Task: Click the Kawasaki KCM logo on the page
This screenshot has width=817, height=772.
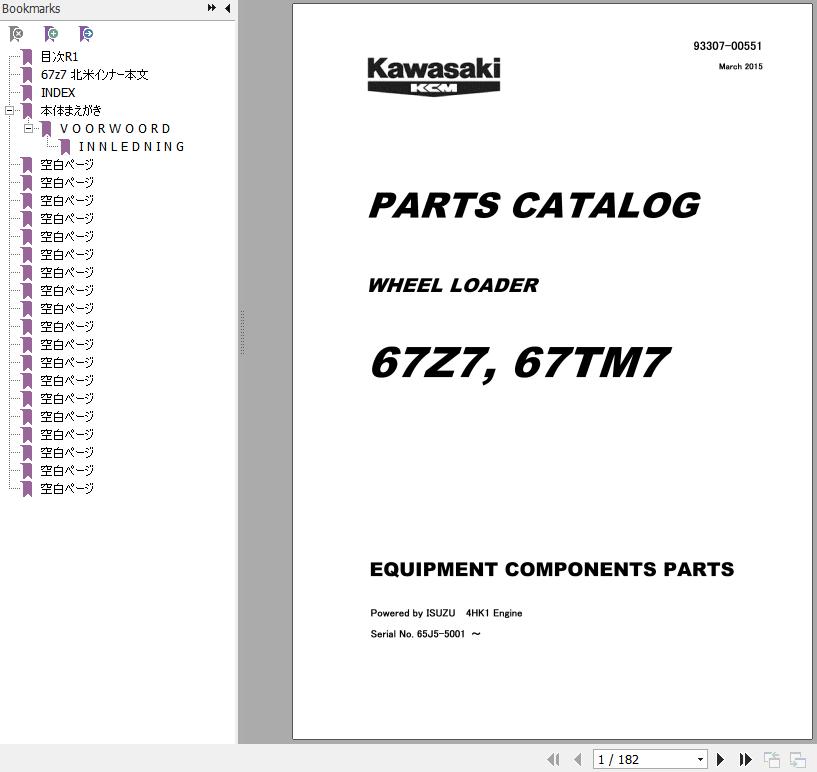Action: pos(434,77)
